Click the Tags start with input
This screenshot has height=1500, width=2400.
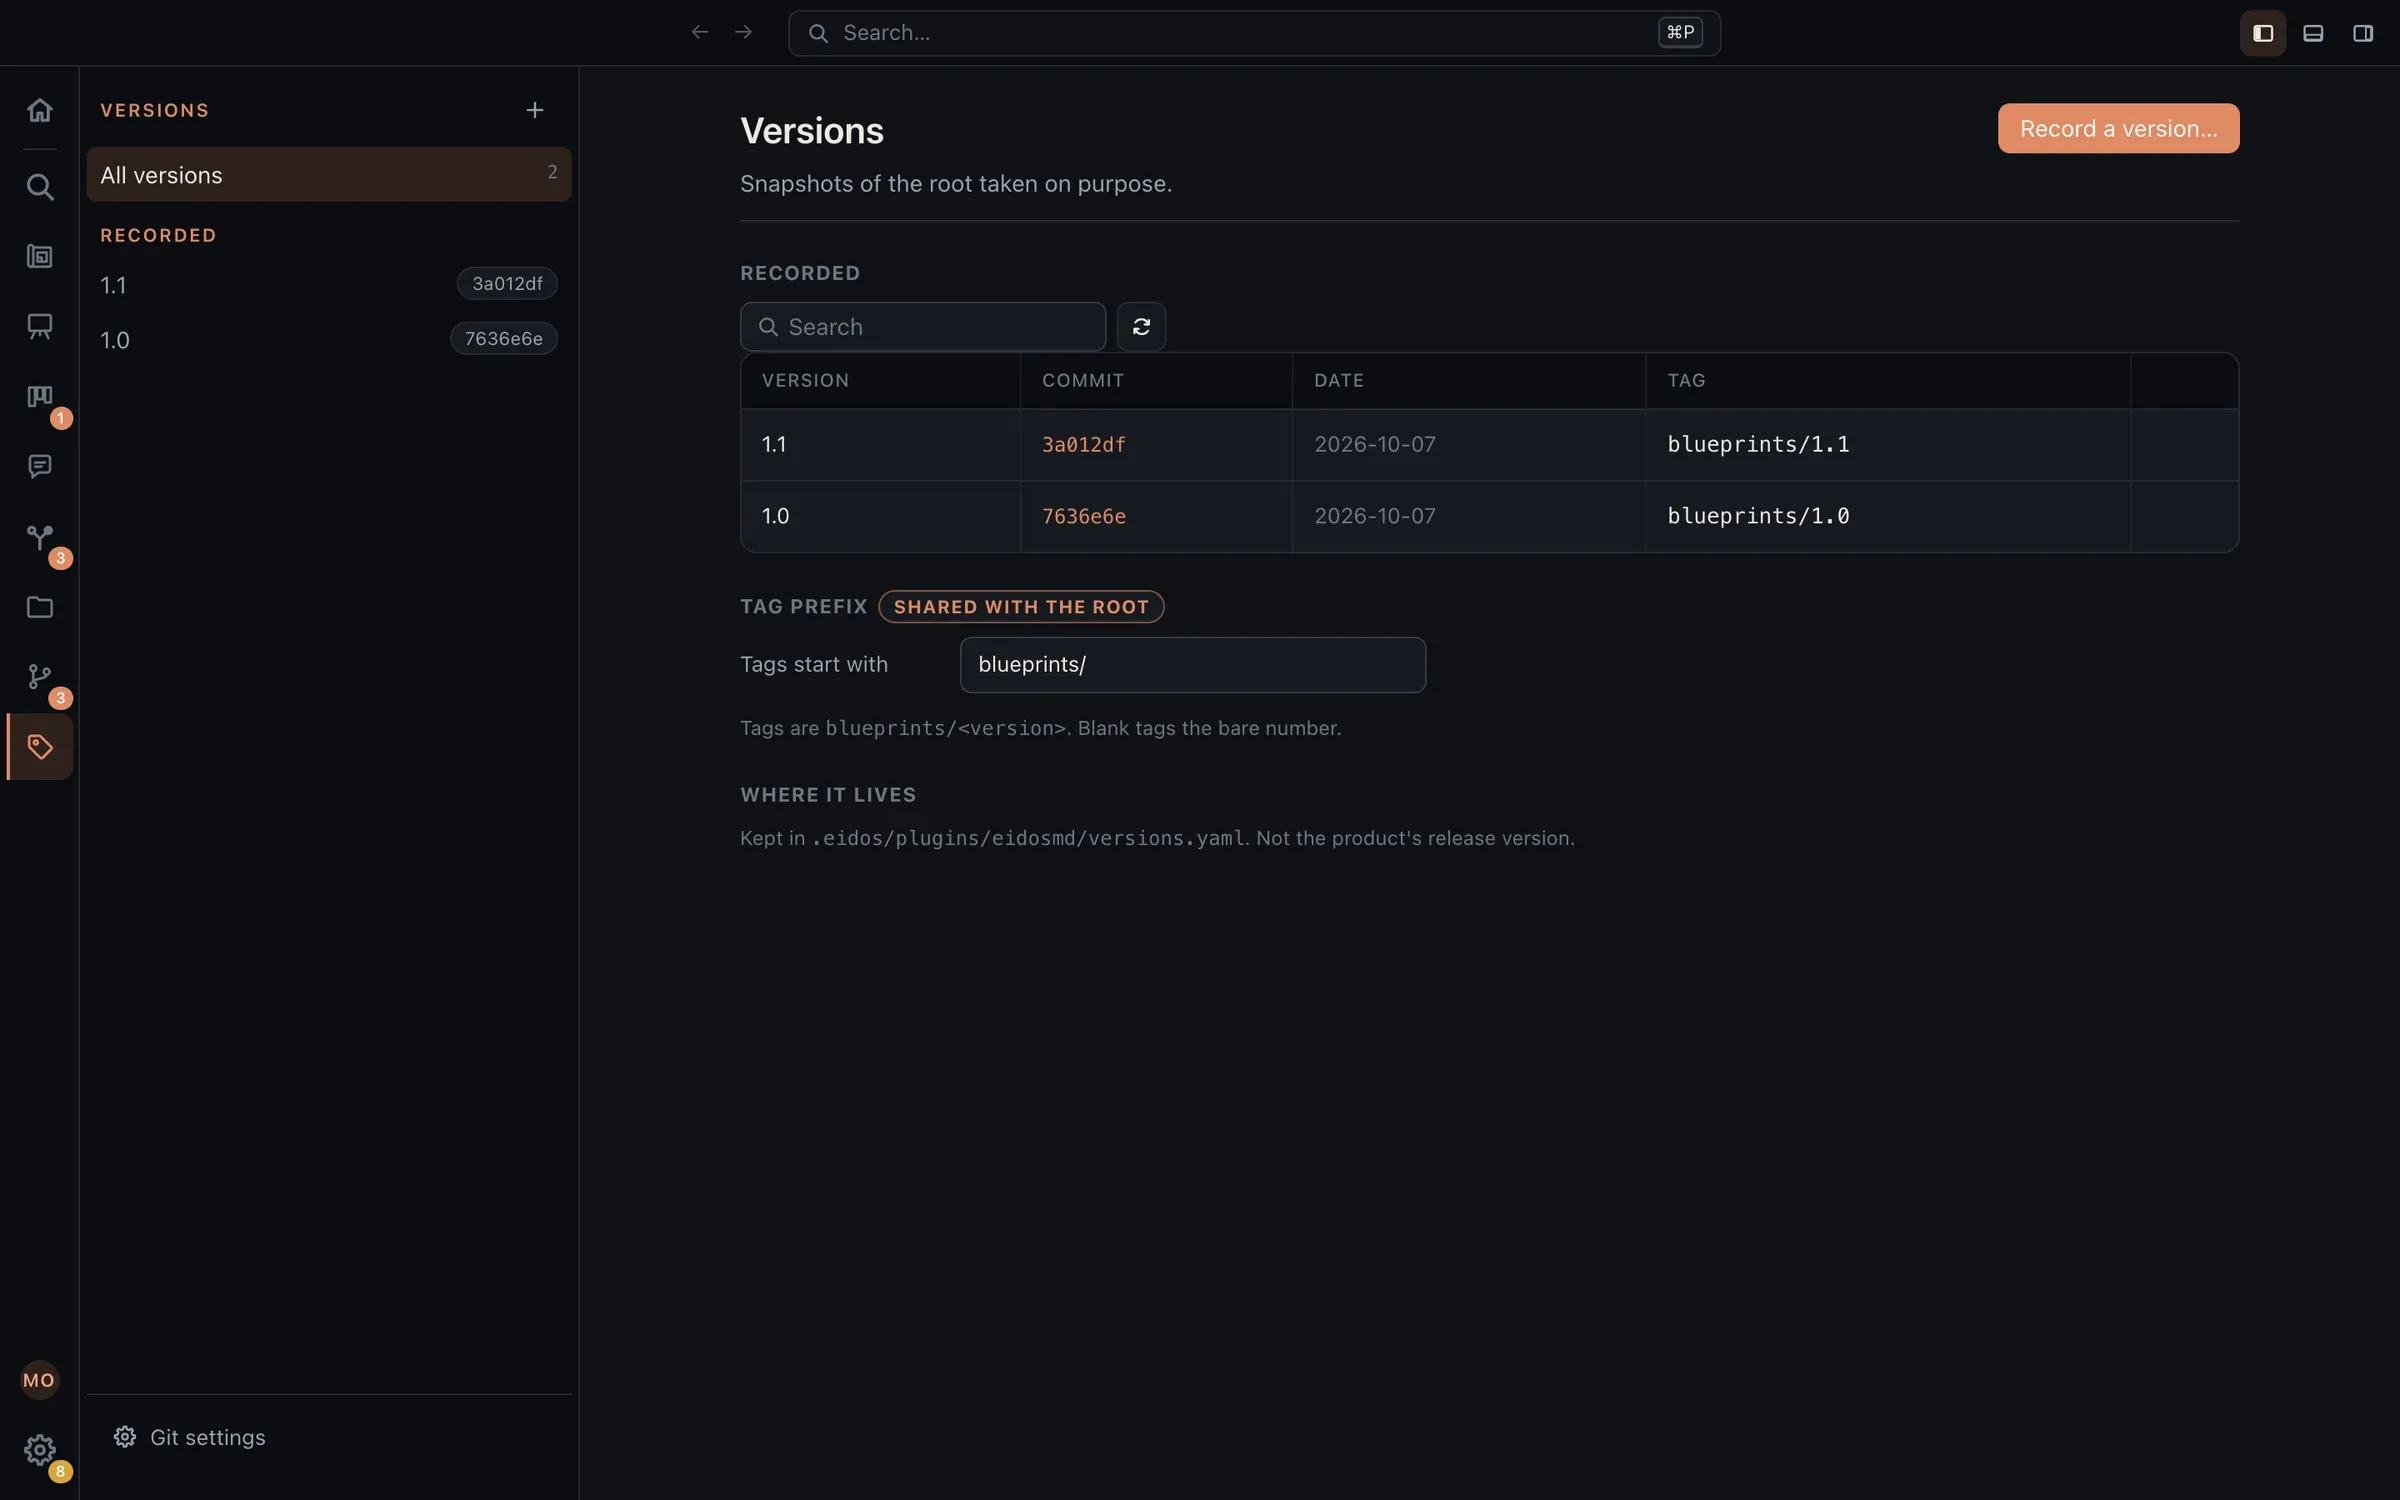(x=1193, y=665)
